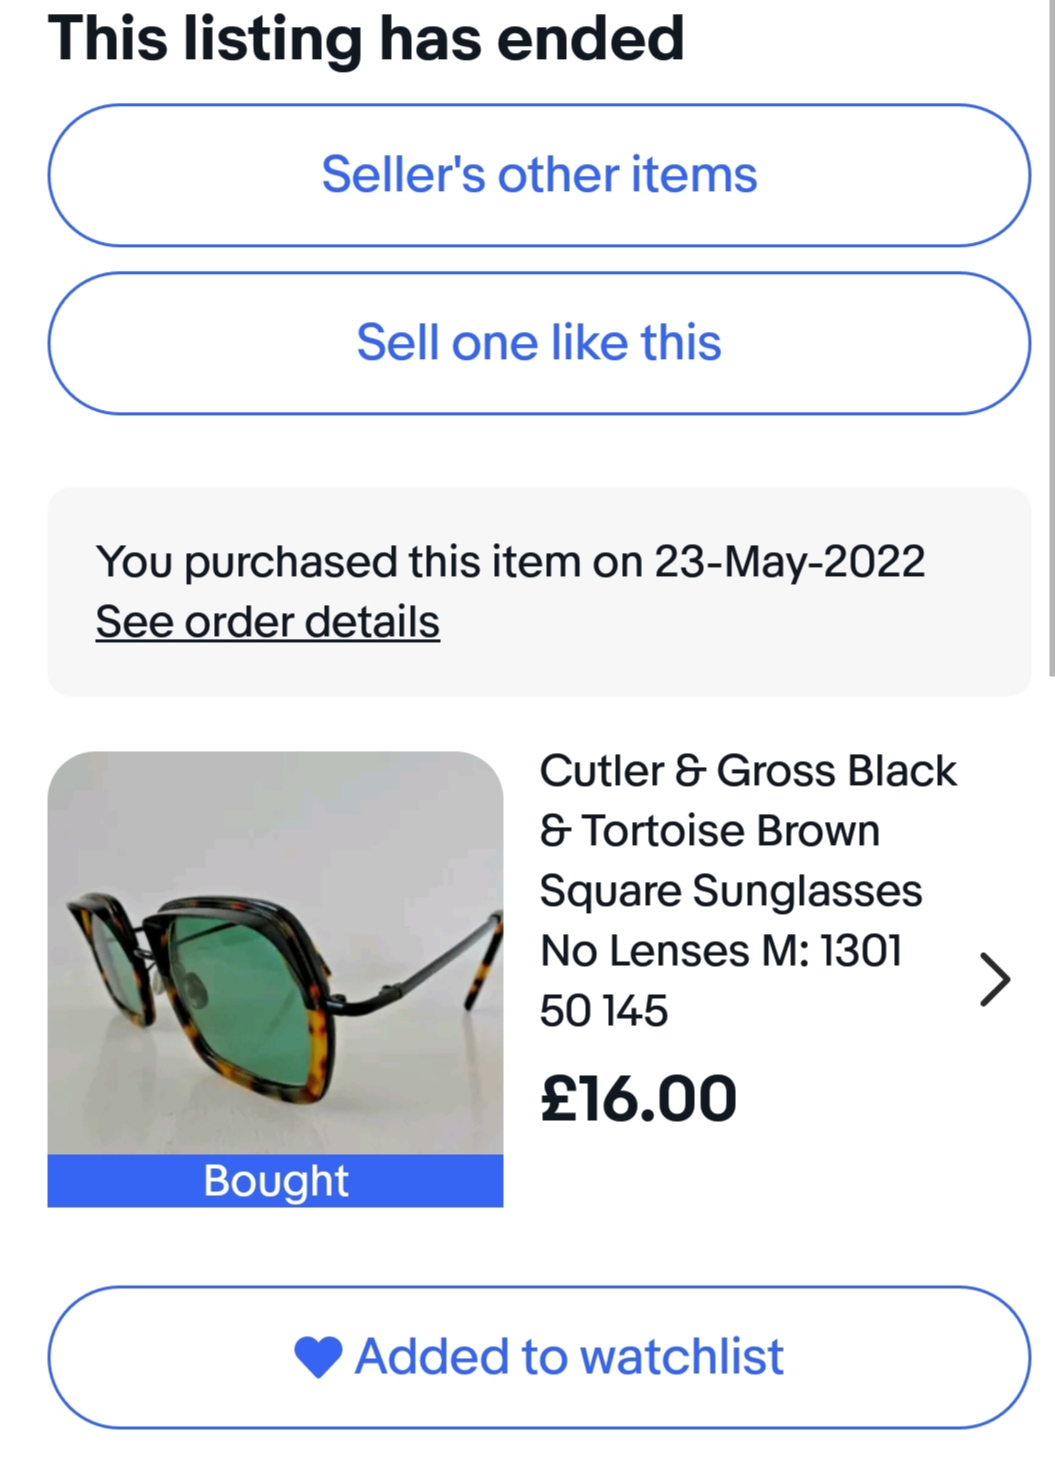Viewport: 1055px width, 1476px height.
Task: Open Seller's other items
Action: point(539,175)
